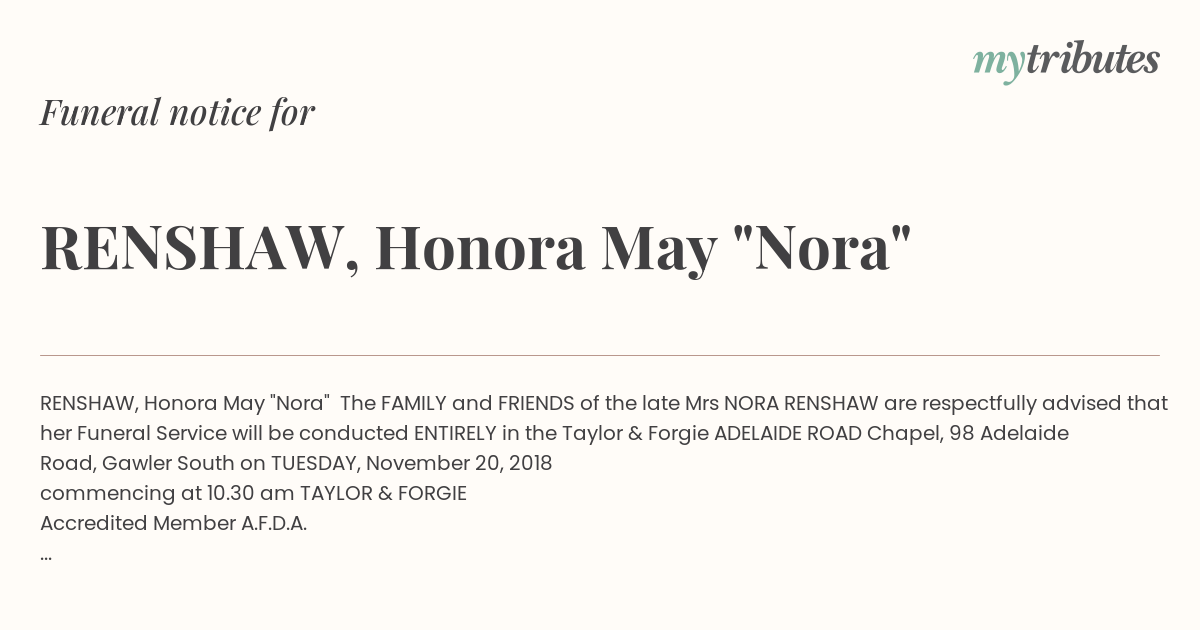The width and height of the screenshot is (1200, 630).
Task: Click the "Funeral notice for" heading
Action: coord(178,112)
